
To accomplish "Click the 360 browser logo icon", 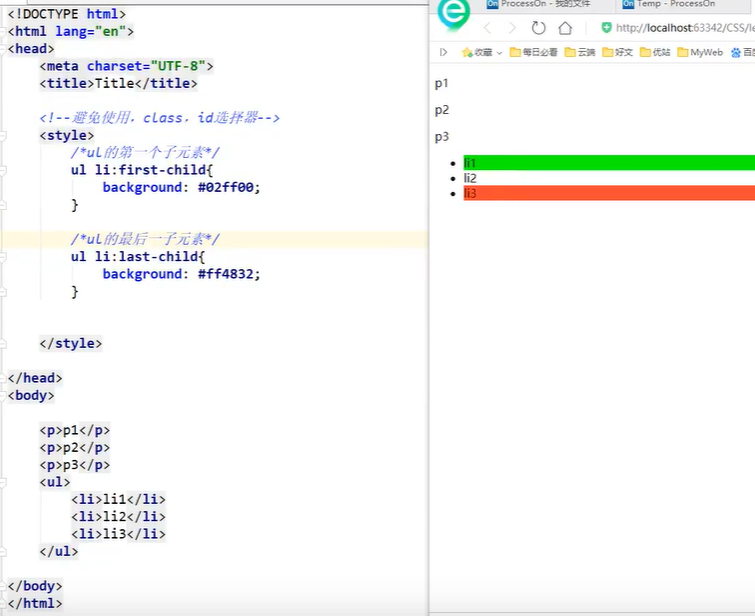I will [453, 13].
